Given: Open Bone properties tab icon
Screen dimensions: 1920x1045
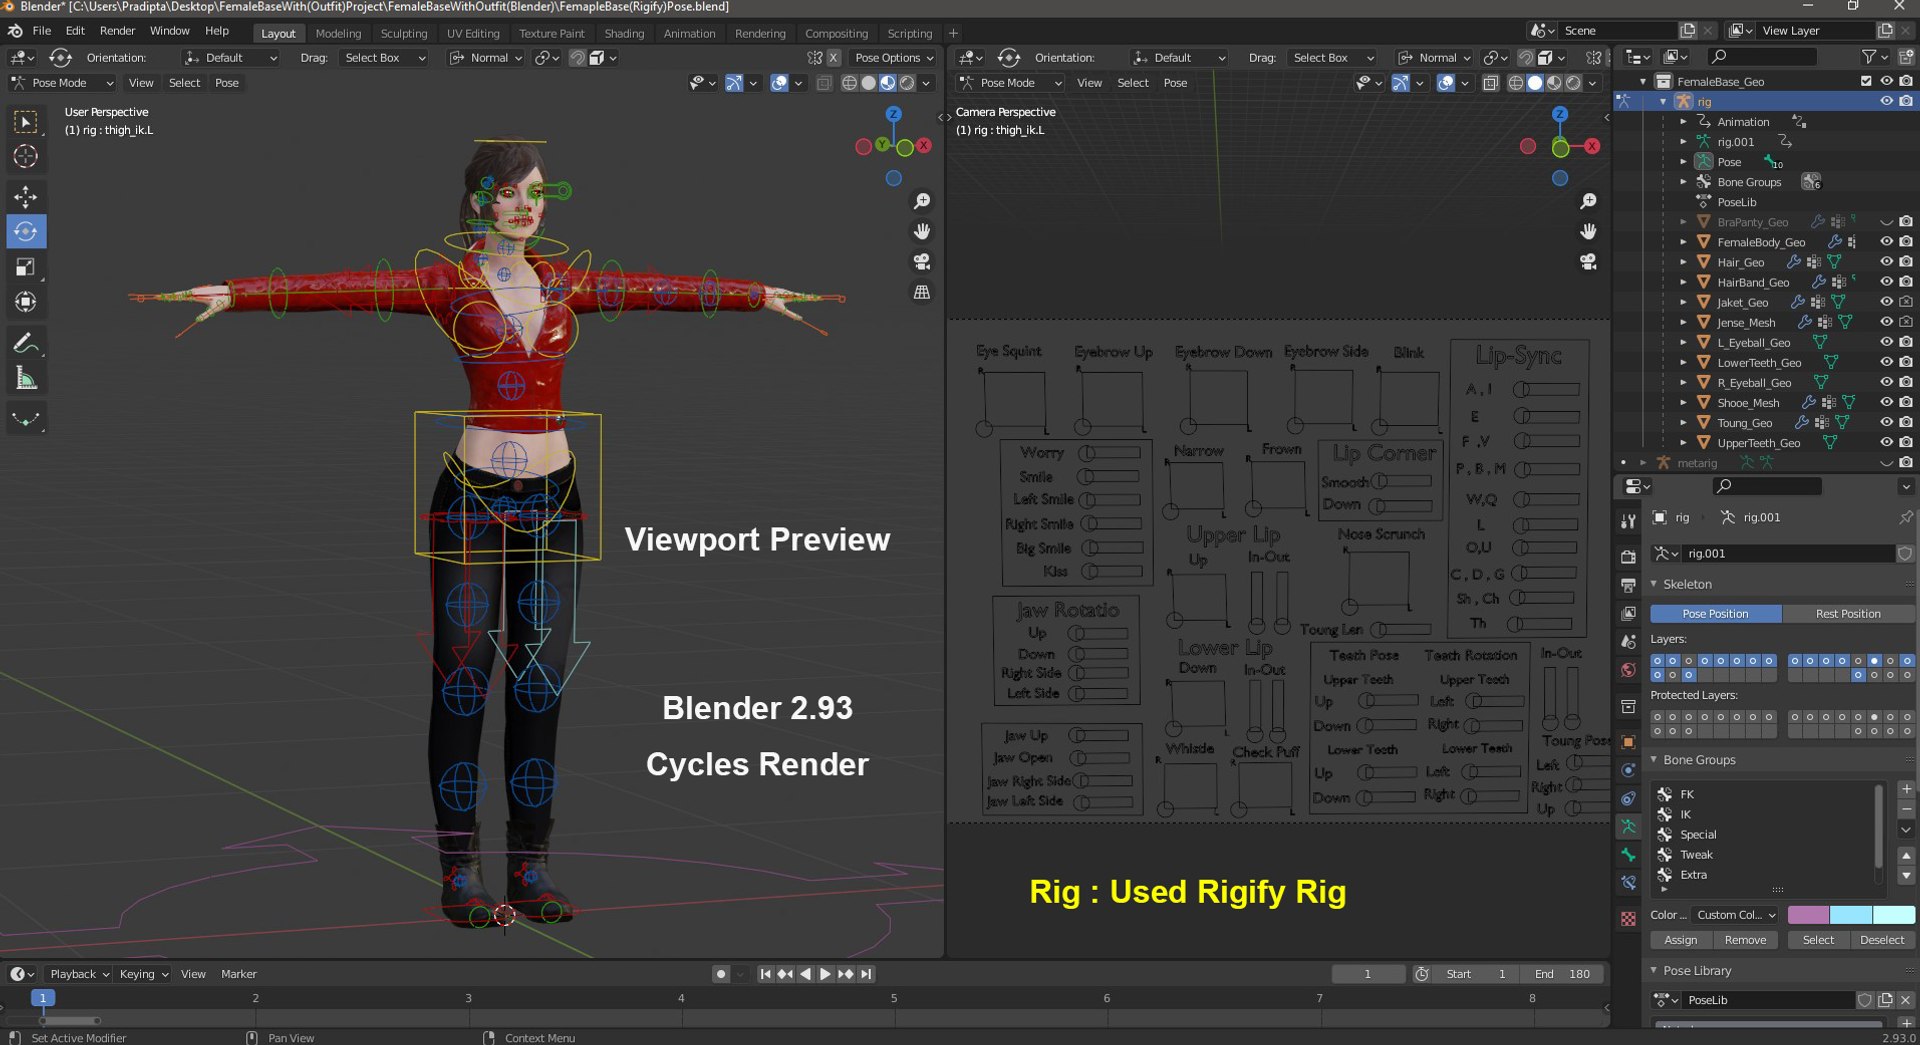Looking at the screenshot, I should click(x=1628, y=855).
